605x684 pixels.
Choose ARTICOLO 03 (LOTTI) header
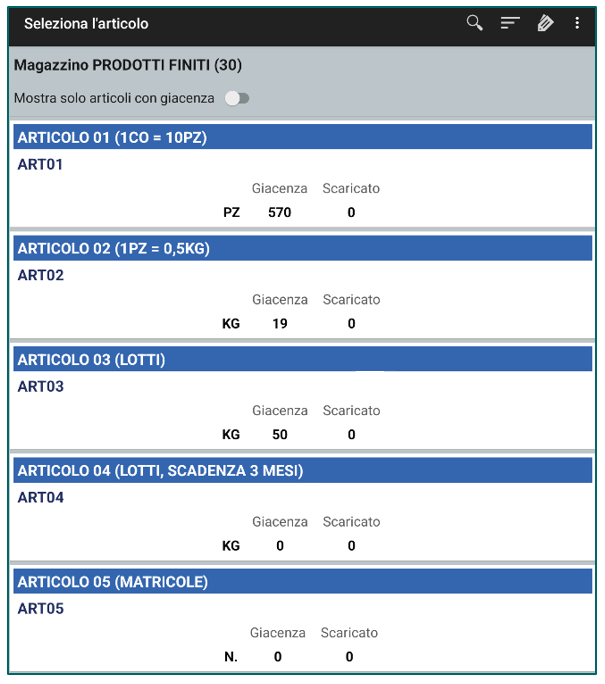pyautogui.click(x=303, y=359)
